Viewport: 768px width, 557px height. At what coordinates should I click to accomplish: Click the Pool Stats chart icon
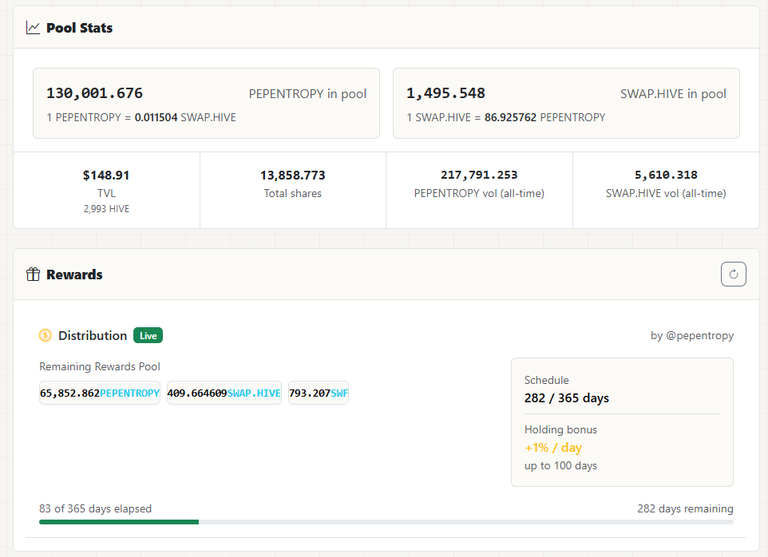click(33, 28)
